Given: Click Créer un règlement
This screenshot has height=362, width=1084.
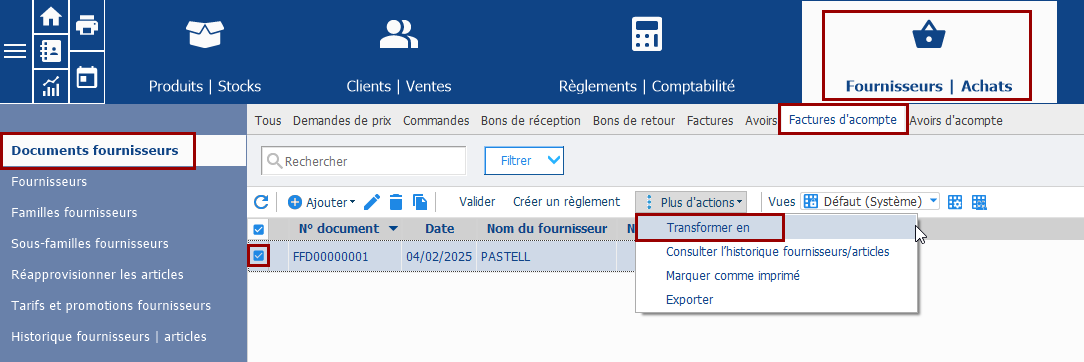Looking at the screenshot, I should tap(566, 202).
